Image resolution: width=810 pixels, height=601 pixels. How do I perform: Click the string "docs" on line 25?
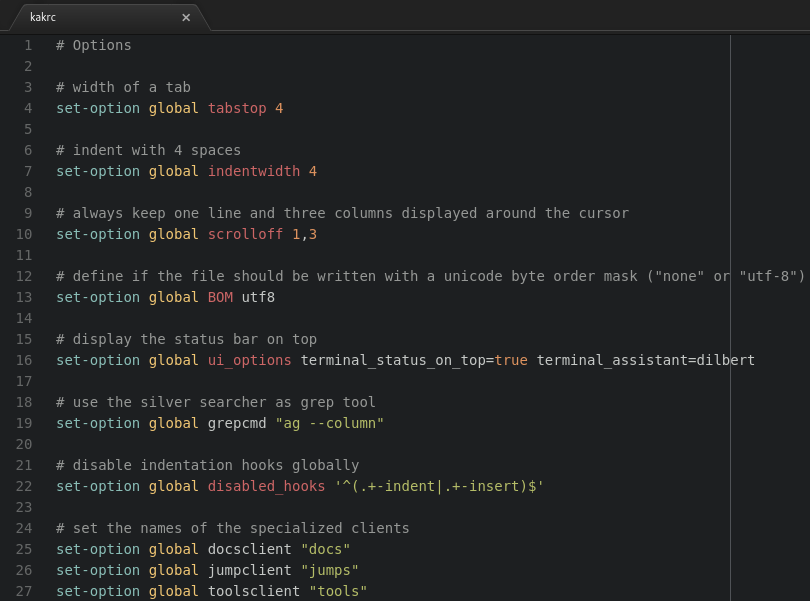[325, 549]
